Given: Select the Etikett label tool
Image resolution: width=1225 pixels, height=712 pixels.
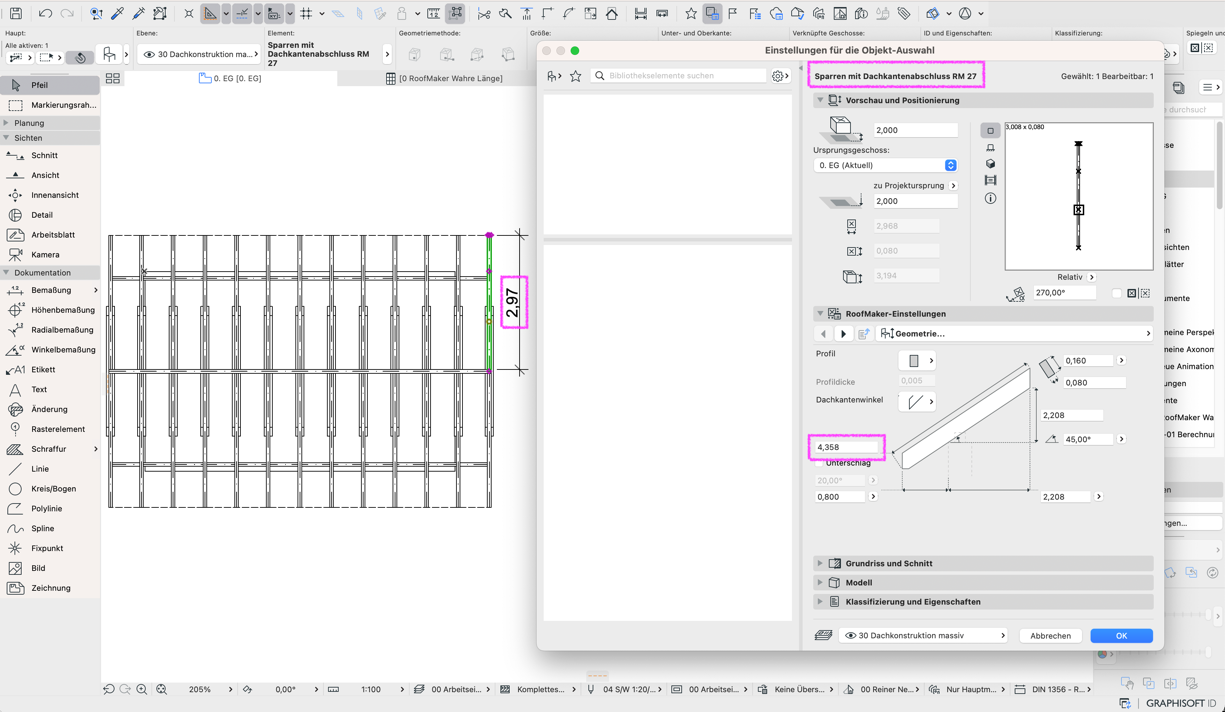Looking at the screenshot, I should 50,370.
